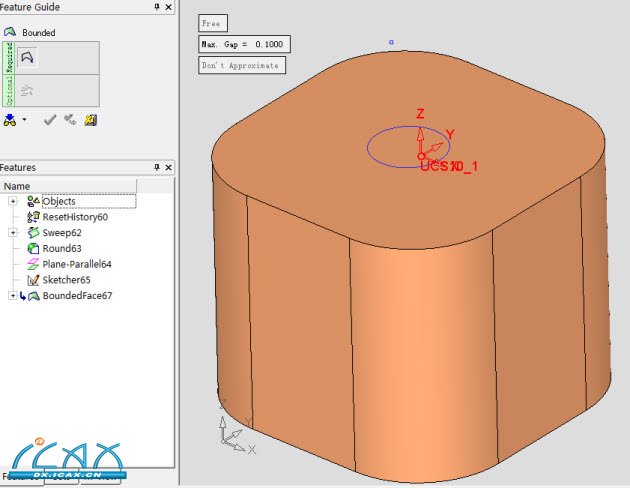
Task: Select Round63 in the feature tree
Action: pos(61,248)
